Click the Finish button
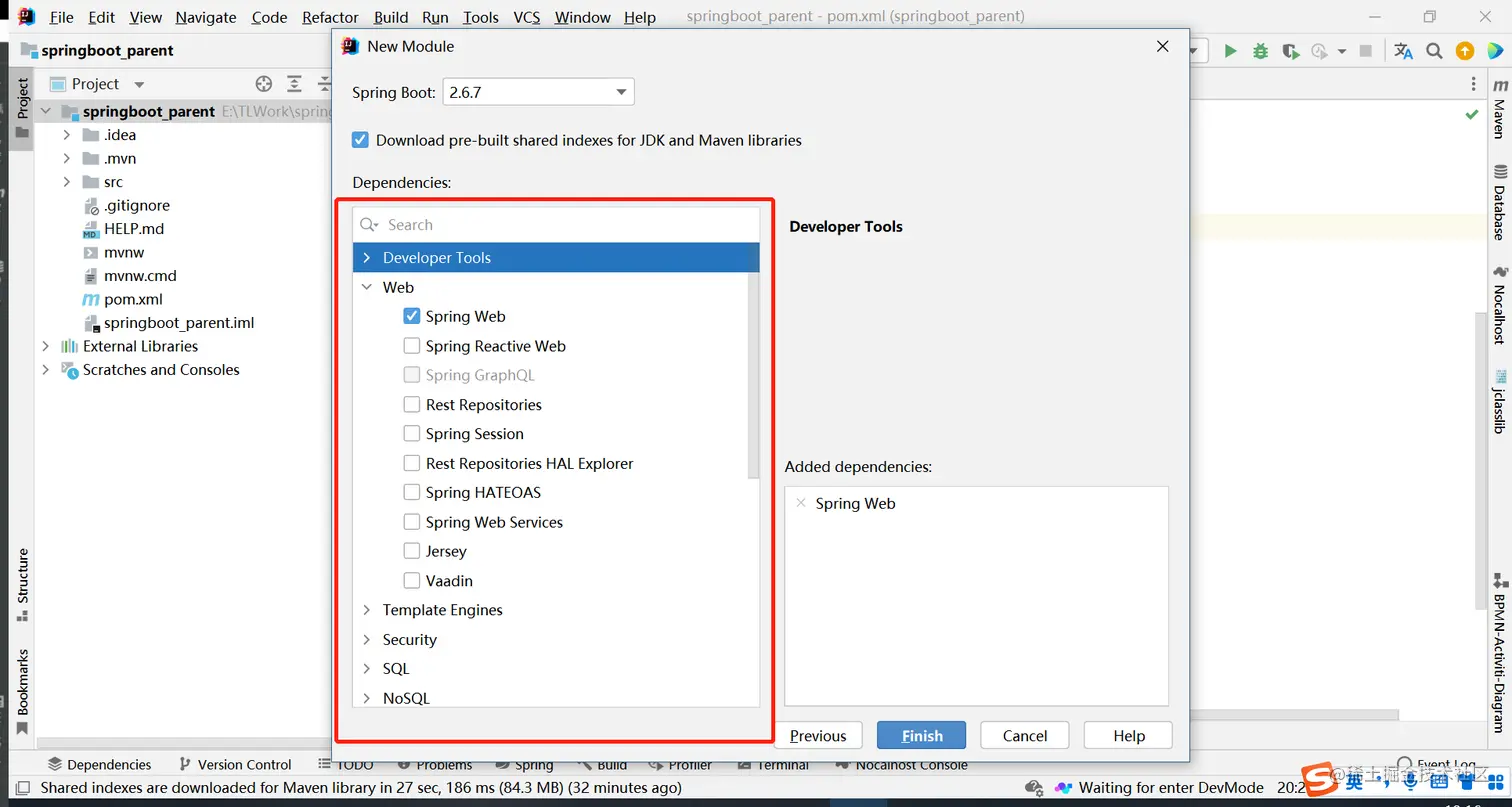Image resolution: width=1512 pixels, height=807 pixels. coord(922,736)
